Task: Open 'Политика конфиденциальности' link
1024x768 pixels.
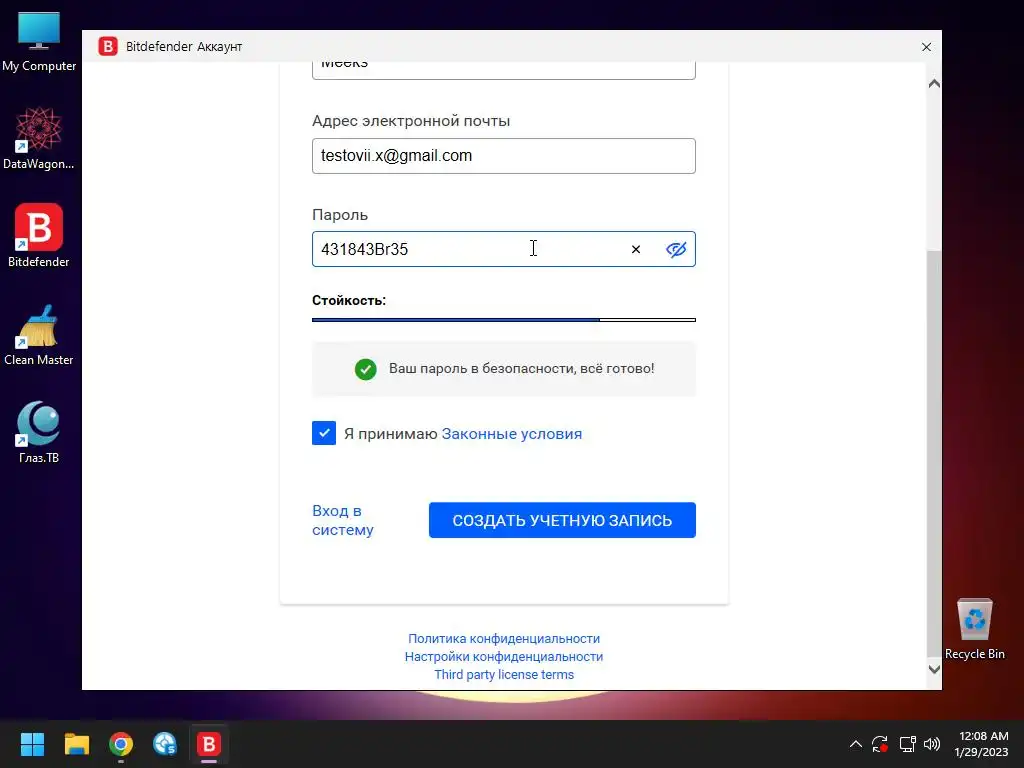Action: coord(504,638)
